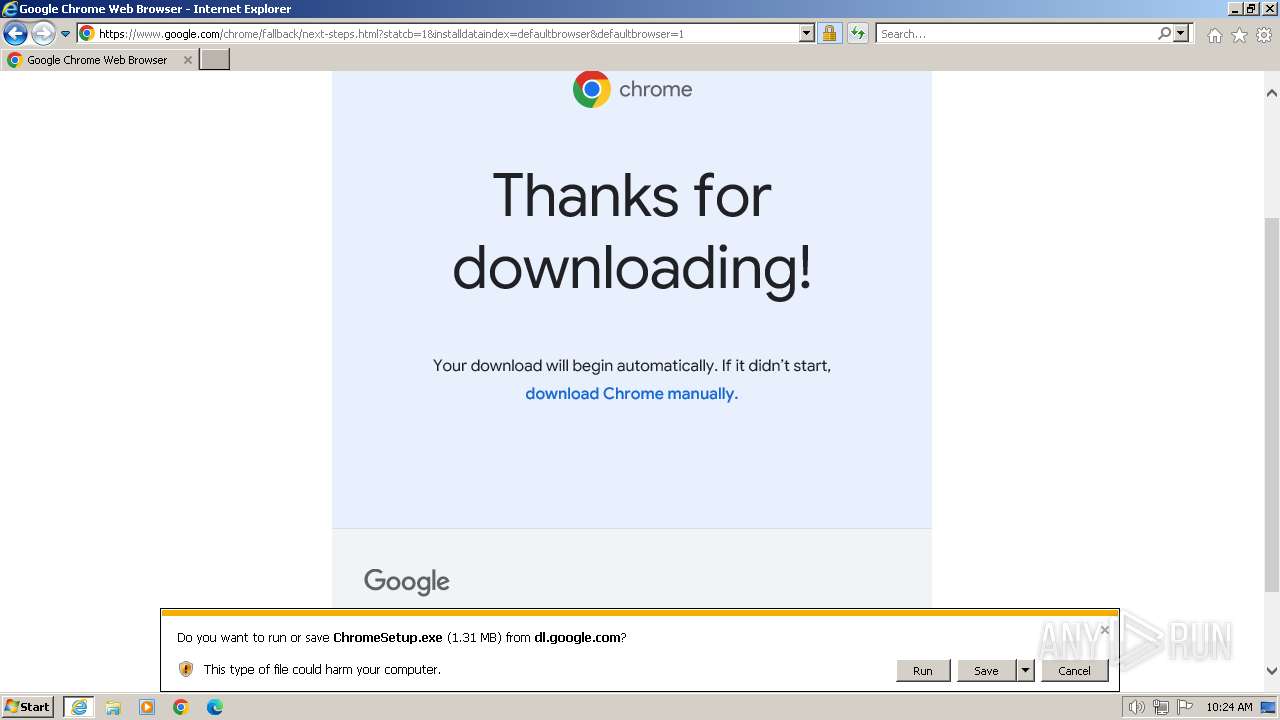Viewport: 1280px width, 720px height.
Task: Run ChromeSetup.exe from the download bar
Action: [923, 671]
